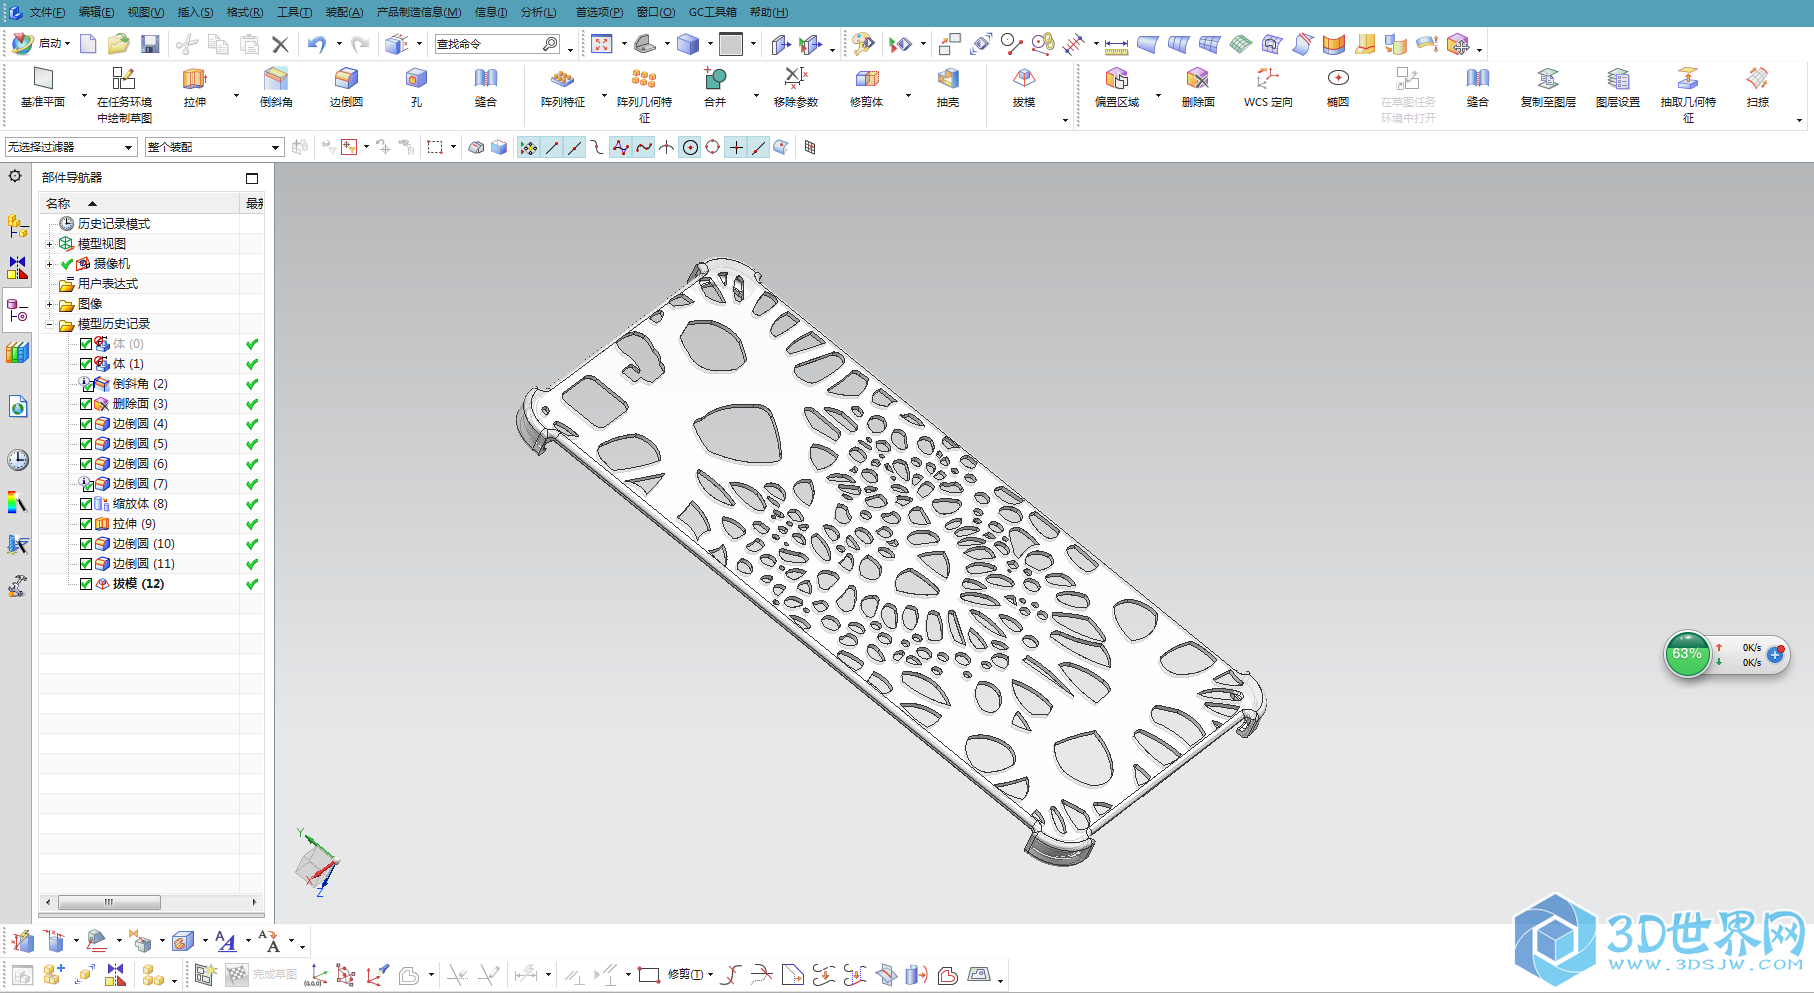Click the Save icon in the toolbar

pyautogui.click(x=150, y=44)
